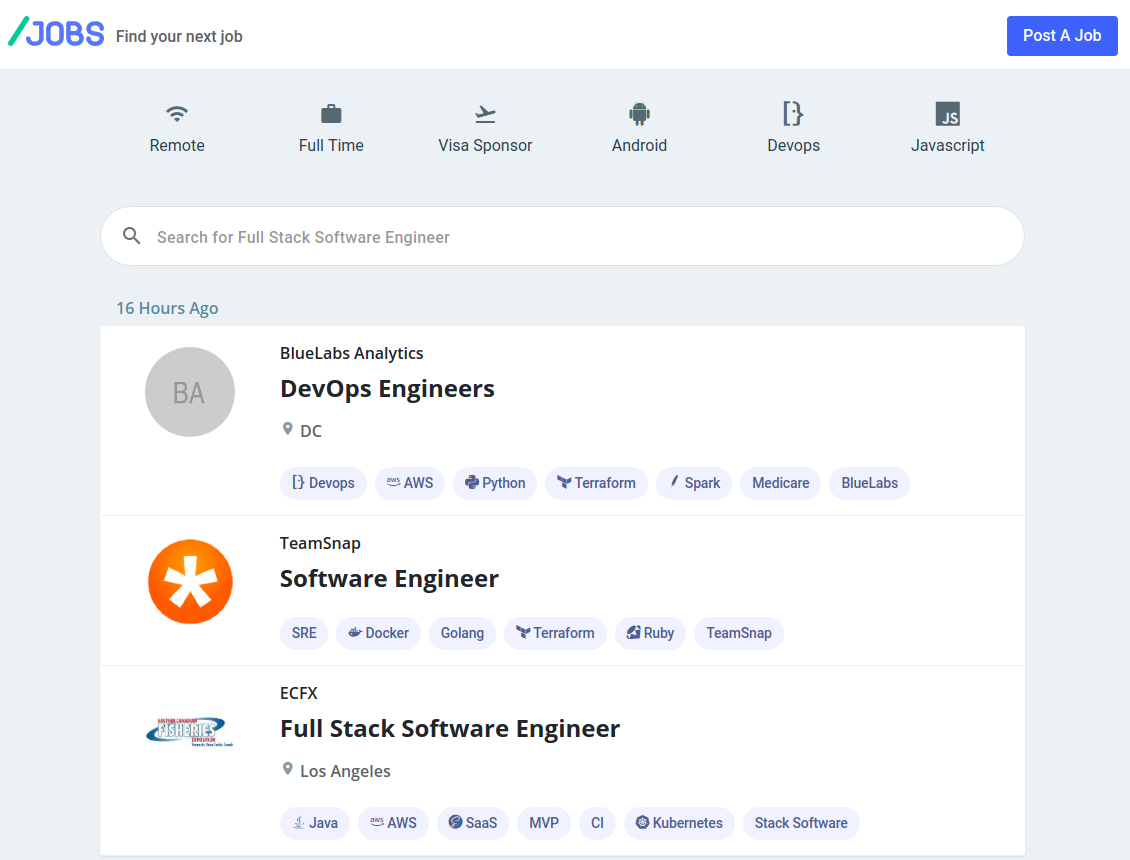The image size is (1130, 860).
Task: Click the Visa Sponsor airplane icon
Action: (485, 113)
